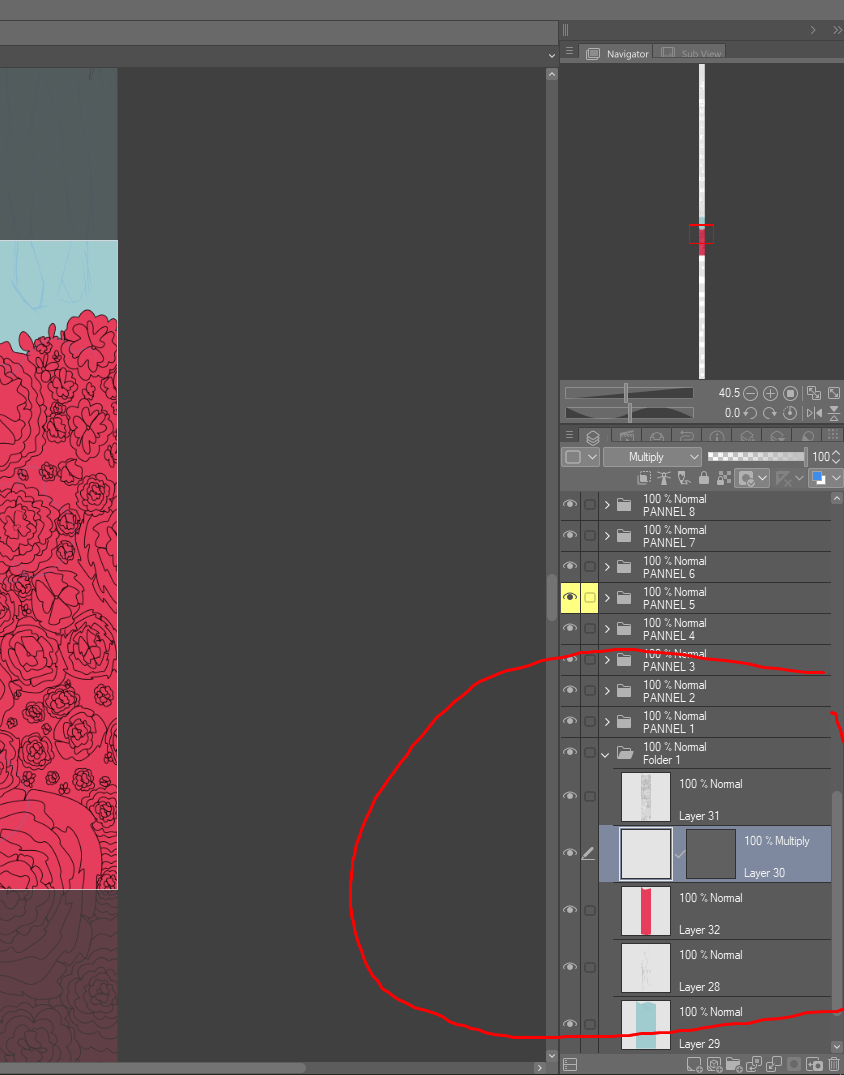844x1075 pixels.
Task: Collapse Folder 1 in layers panel
Action: click(x=605, y=753)
